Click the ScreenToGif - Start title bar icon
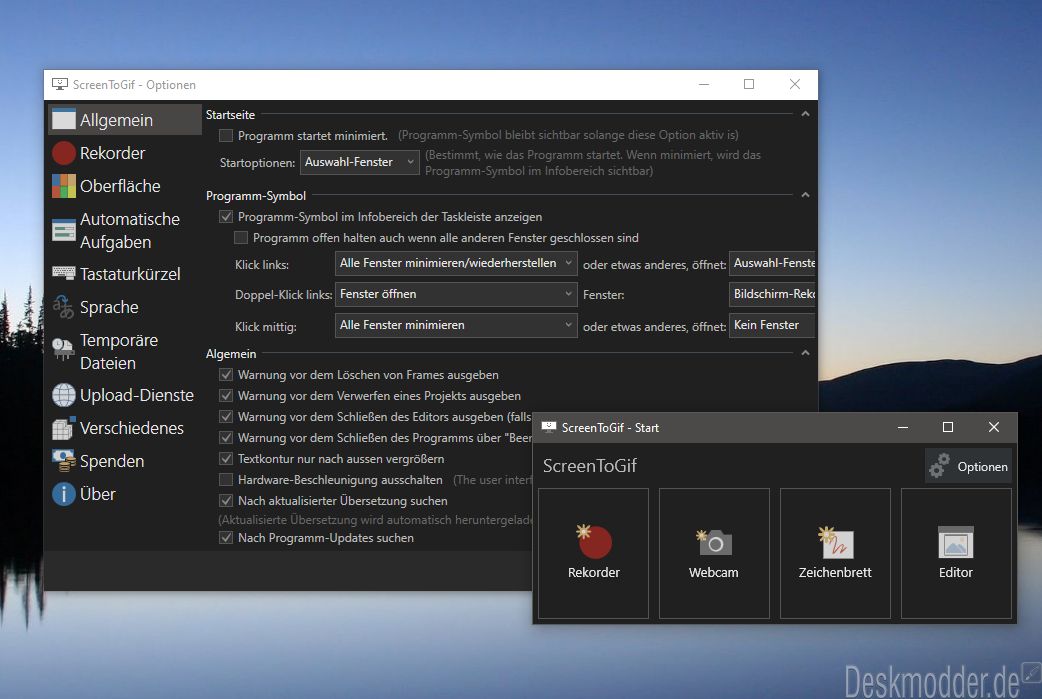Screen dimensions: 1042x699 click(549, 427)
